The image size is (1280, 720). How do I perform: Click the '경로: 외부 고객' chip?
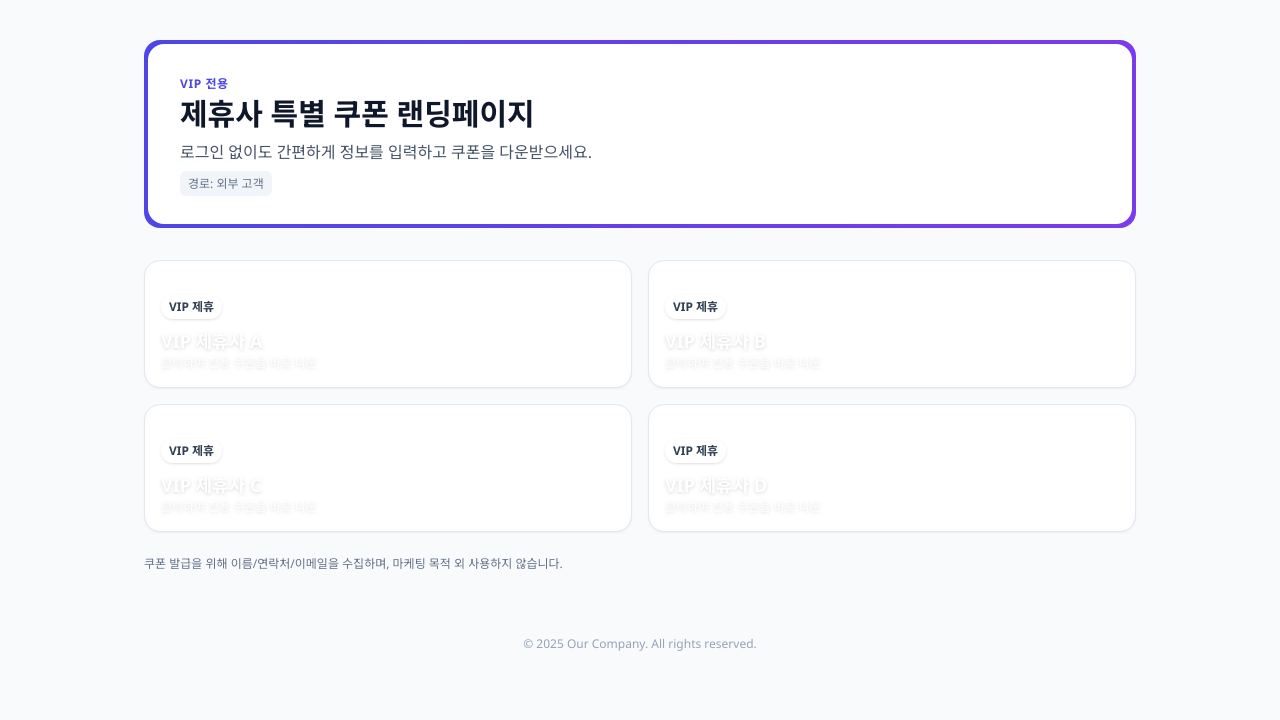pyautogui.click(x=226, y=184)
